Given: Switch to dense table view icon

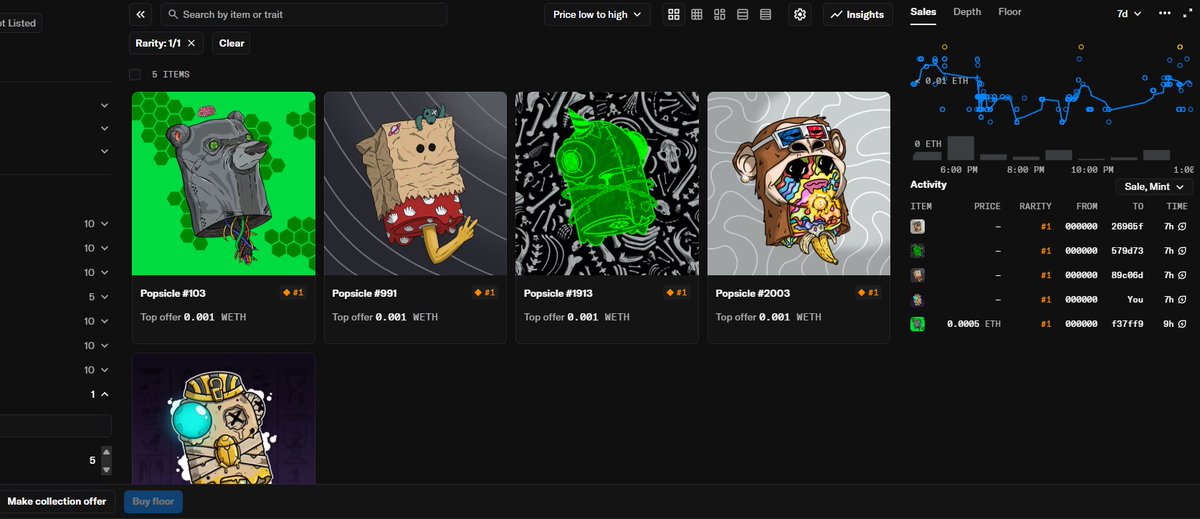Looking at the screenshot, I should click(766, 14).
